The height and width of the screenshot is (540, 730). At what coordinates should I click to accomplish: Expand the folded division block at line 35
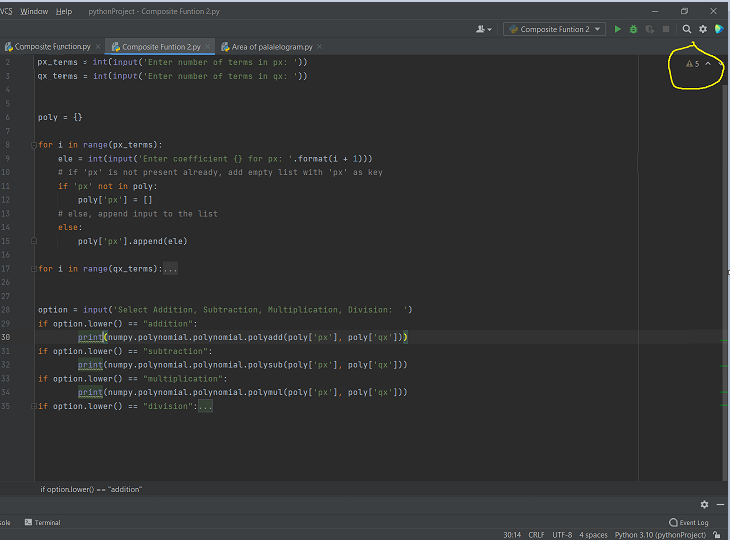pos(34,406)
